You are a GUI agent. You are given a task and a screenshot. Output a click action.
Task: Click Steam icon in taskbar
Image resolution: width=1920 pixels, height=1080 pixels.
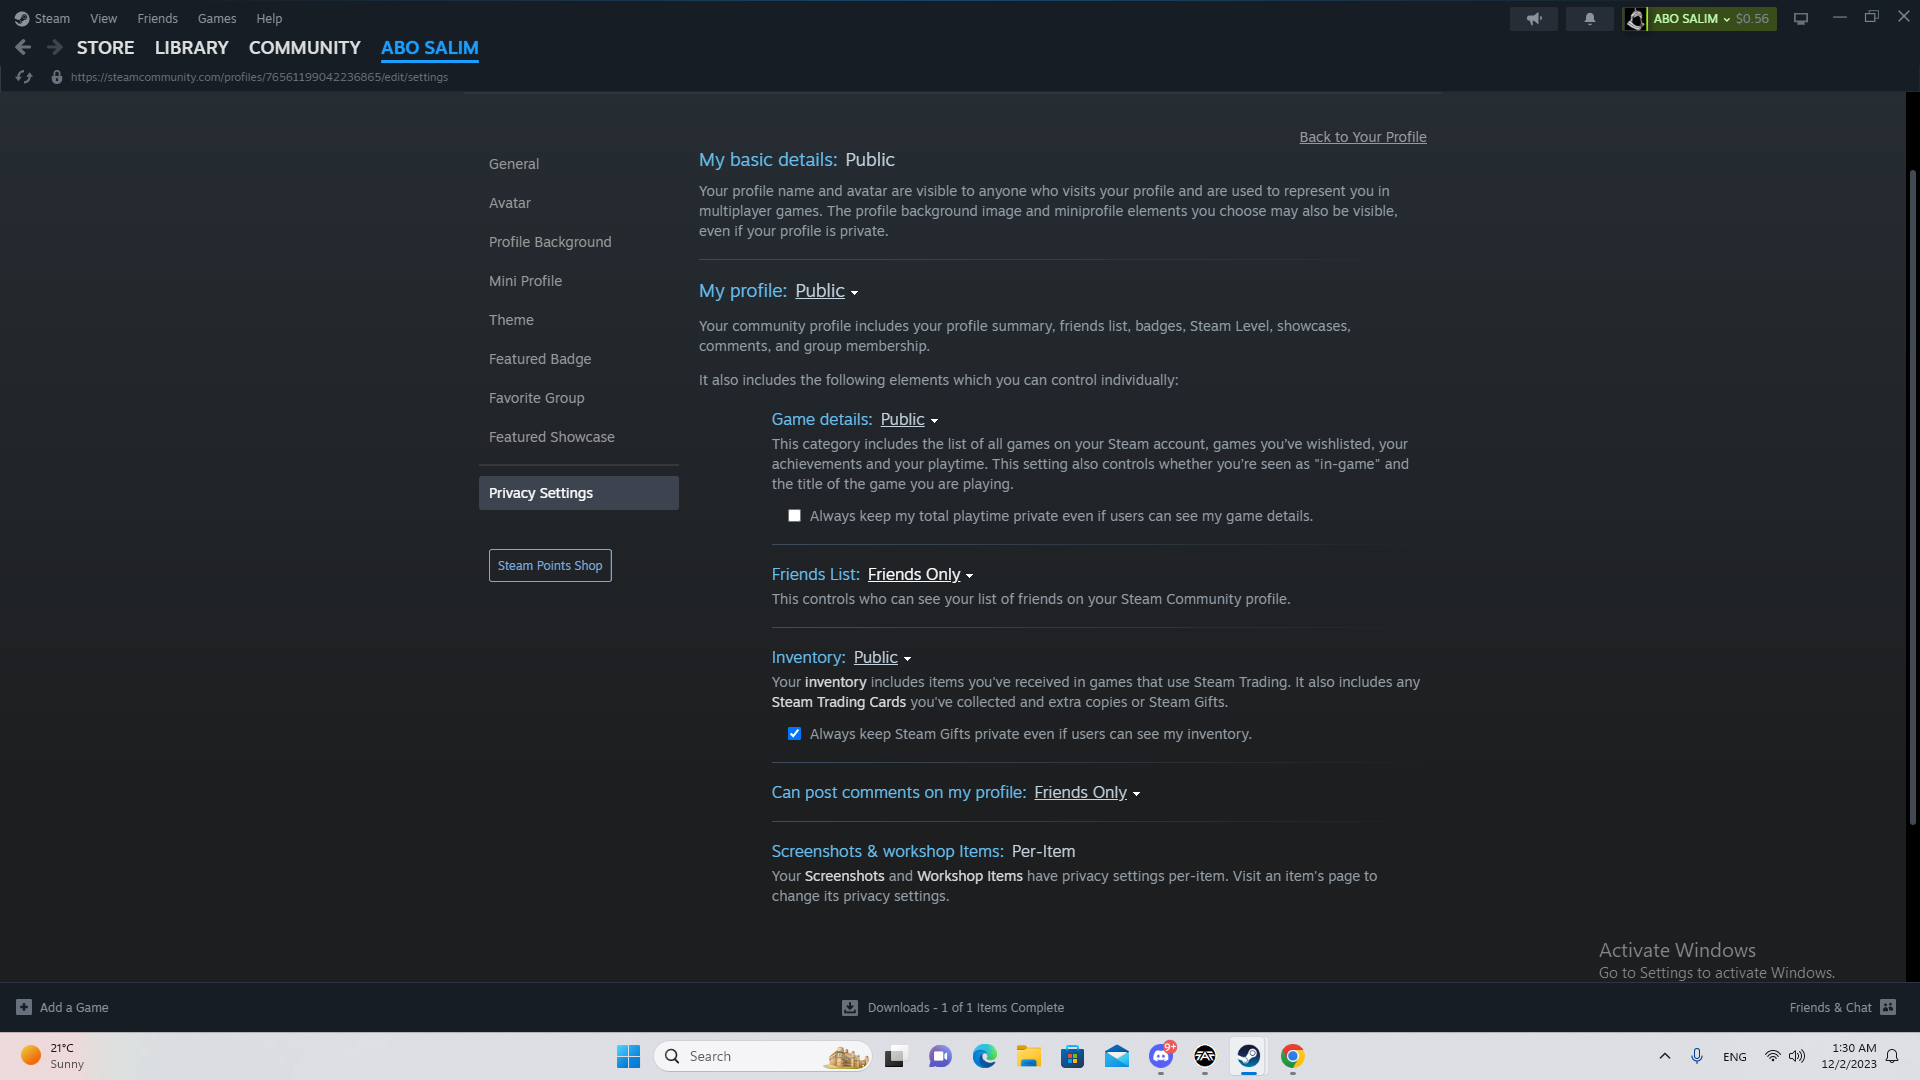pyautogui.click(x=1249, y=1056)
